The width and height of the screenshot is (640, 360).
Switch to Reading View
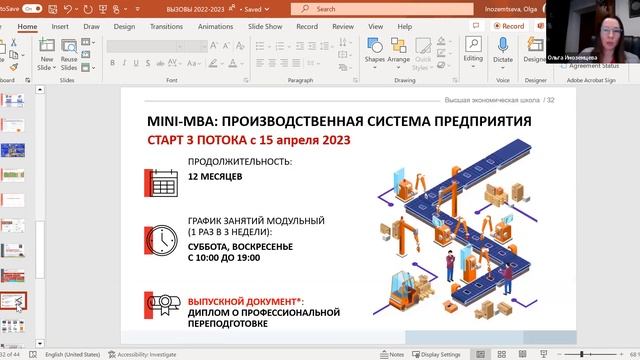522,354
